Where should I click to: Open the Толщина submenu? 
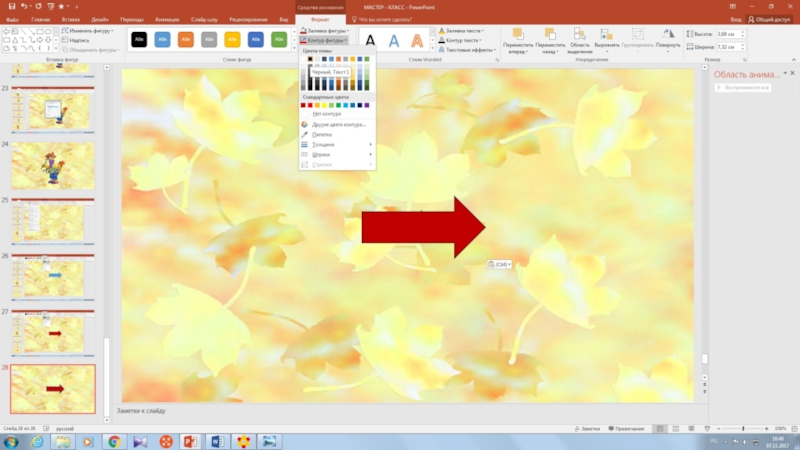pos(337,145)
